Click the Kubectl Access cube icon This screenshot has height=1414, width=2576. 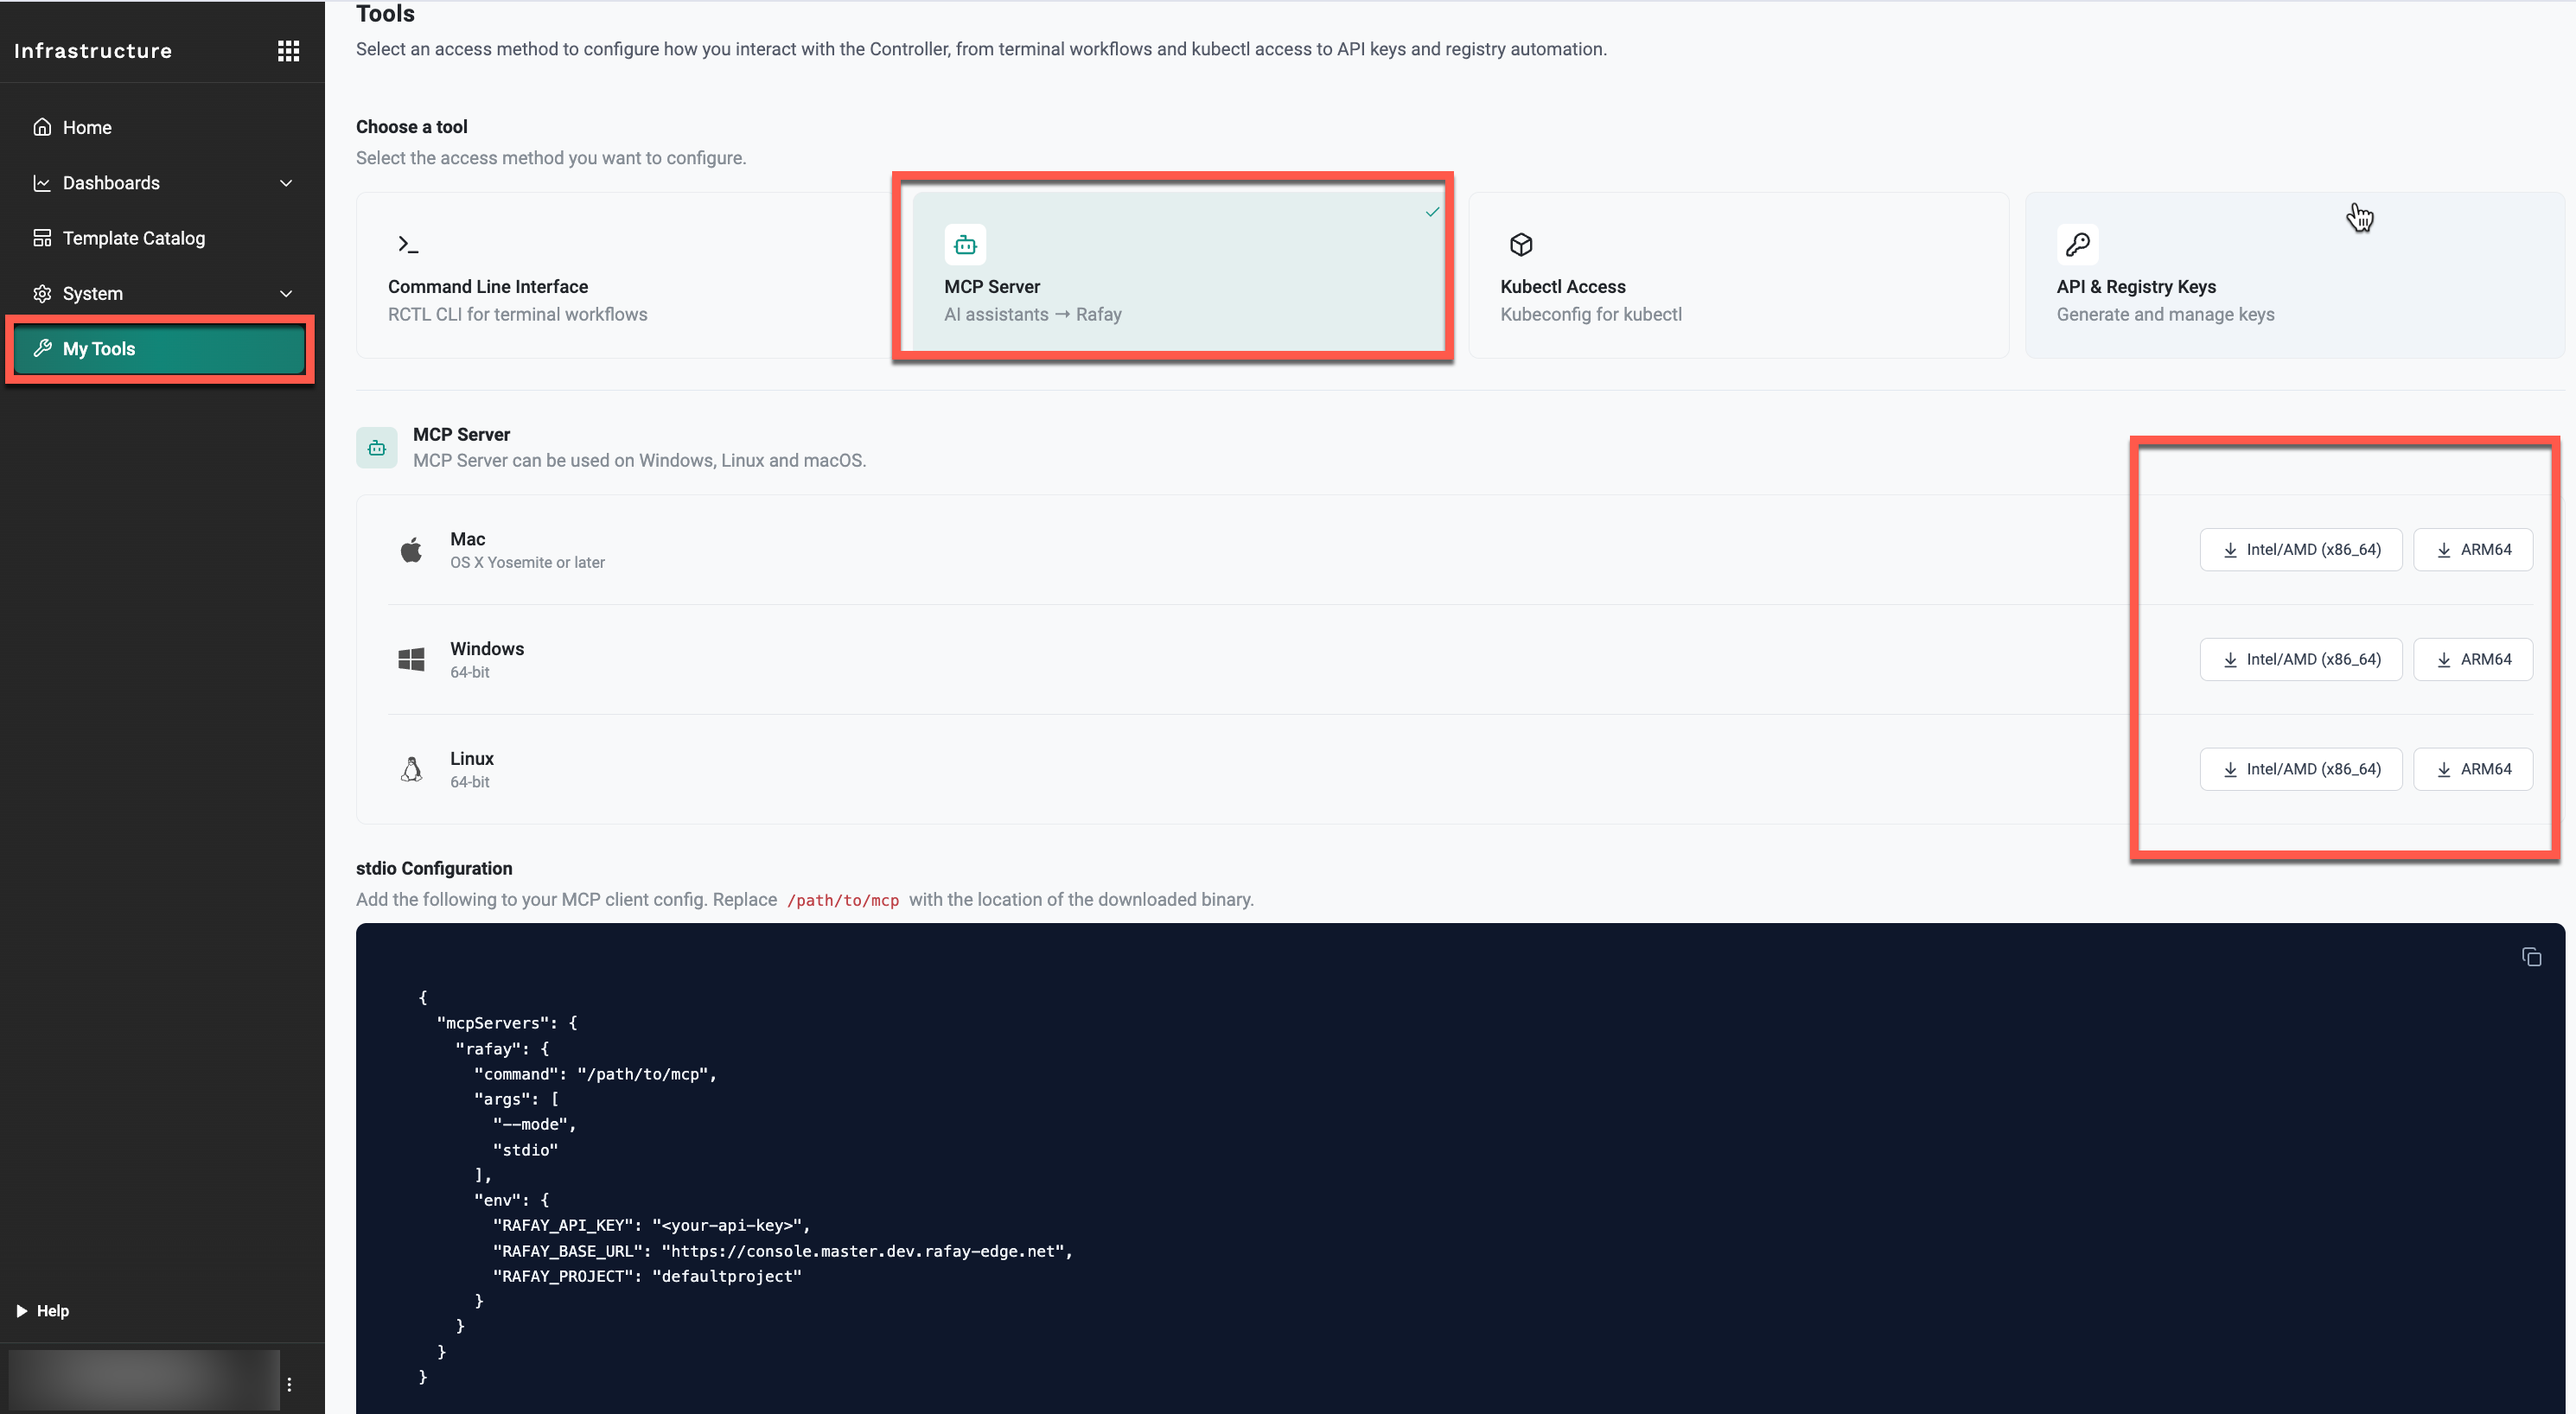(x=1521, y=244)
